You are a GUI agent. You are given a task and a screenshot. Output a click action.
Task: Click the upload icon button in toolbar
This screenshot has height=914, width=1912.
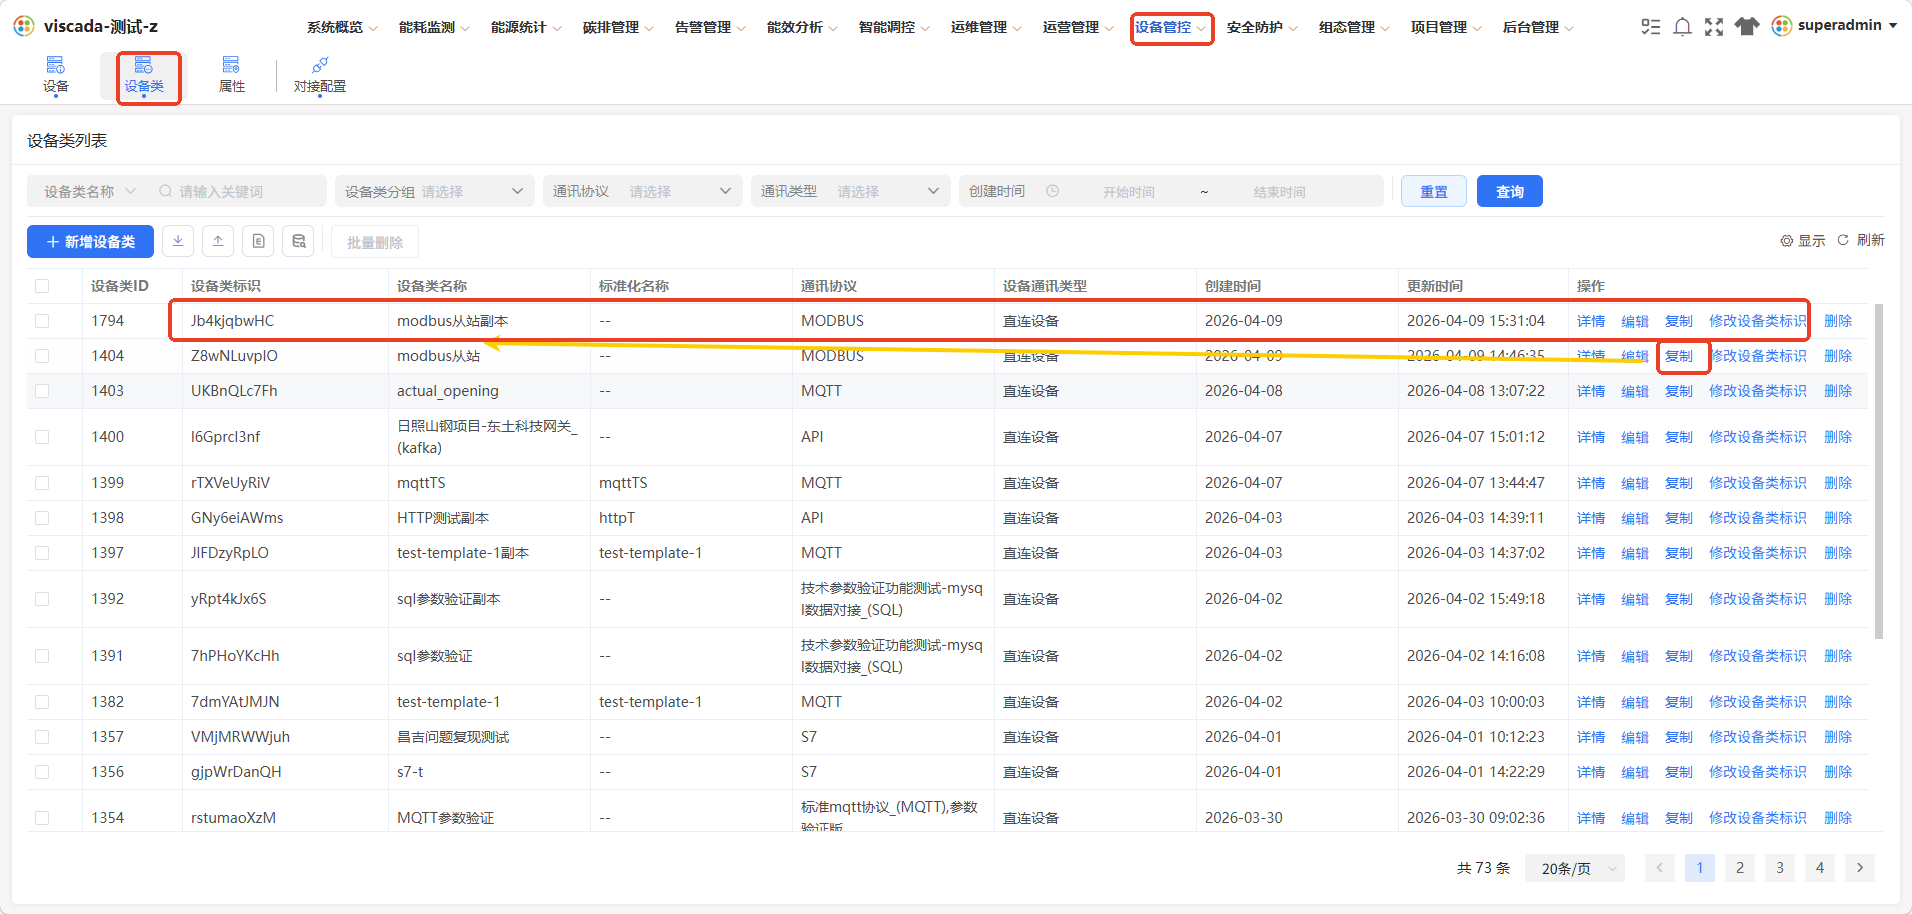[x=218, y=241]
